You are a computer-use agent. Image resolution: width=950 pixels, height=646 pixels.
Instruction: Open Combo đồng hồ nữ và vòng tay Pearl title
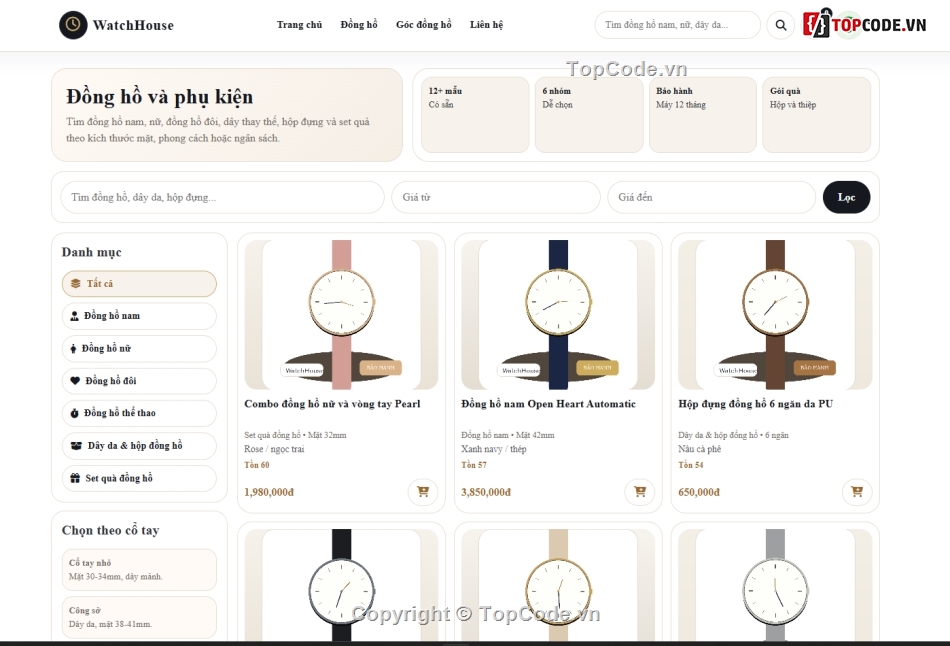(332, 404)
